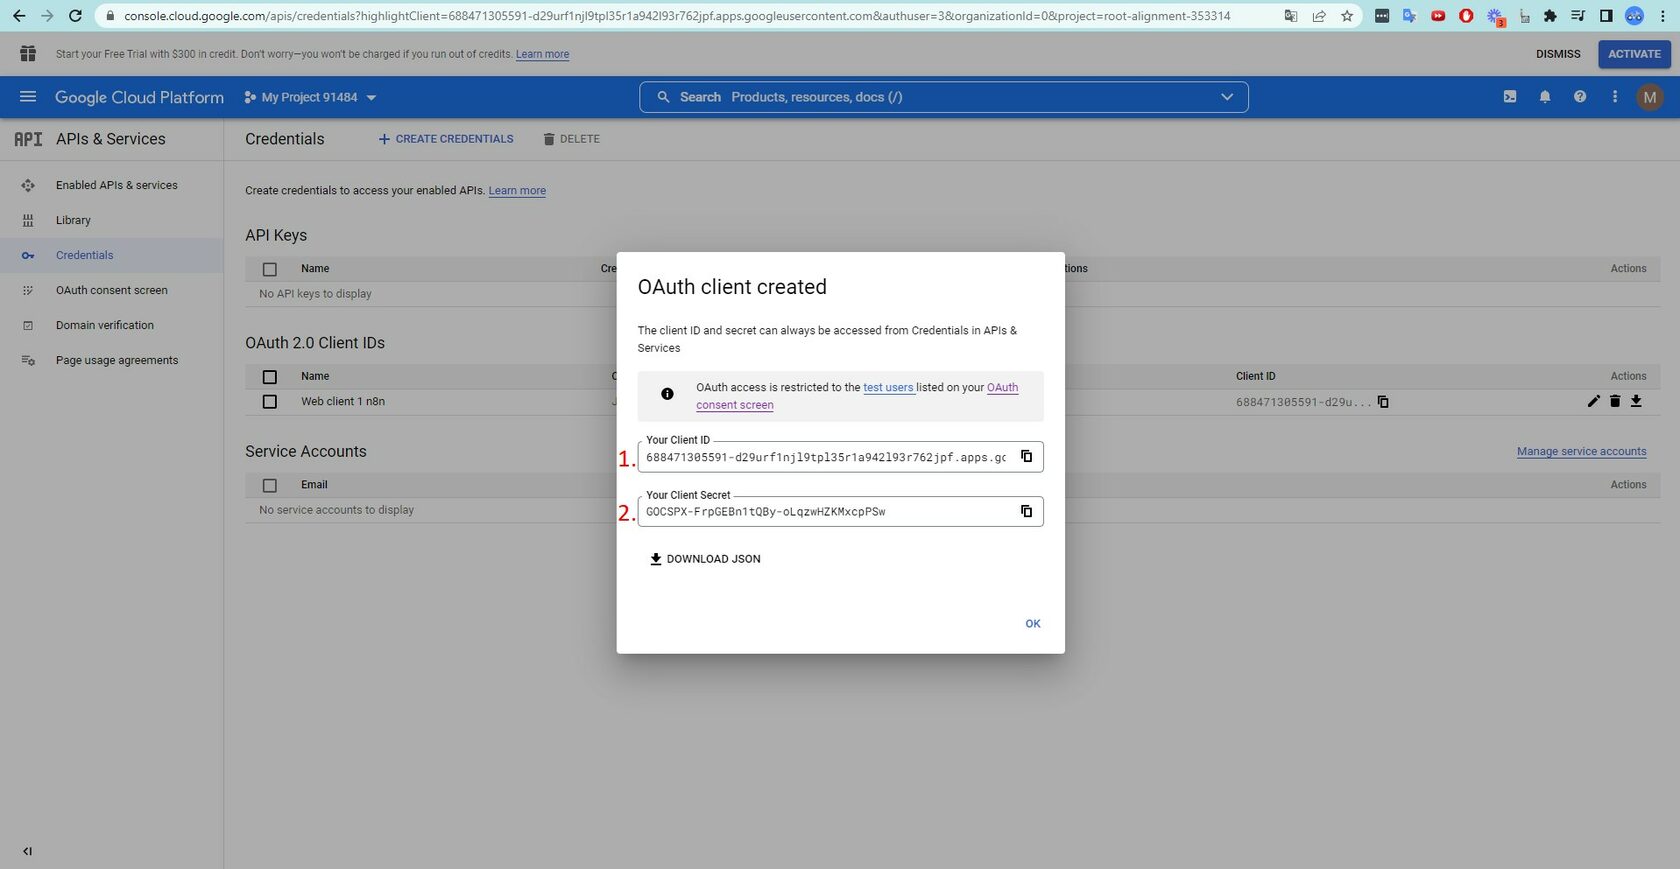
Task: Select all API Keys checkbox
Action: (269, 269)
